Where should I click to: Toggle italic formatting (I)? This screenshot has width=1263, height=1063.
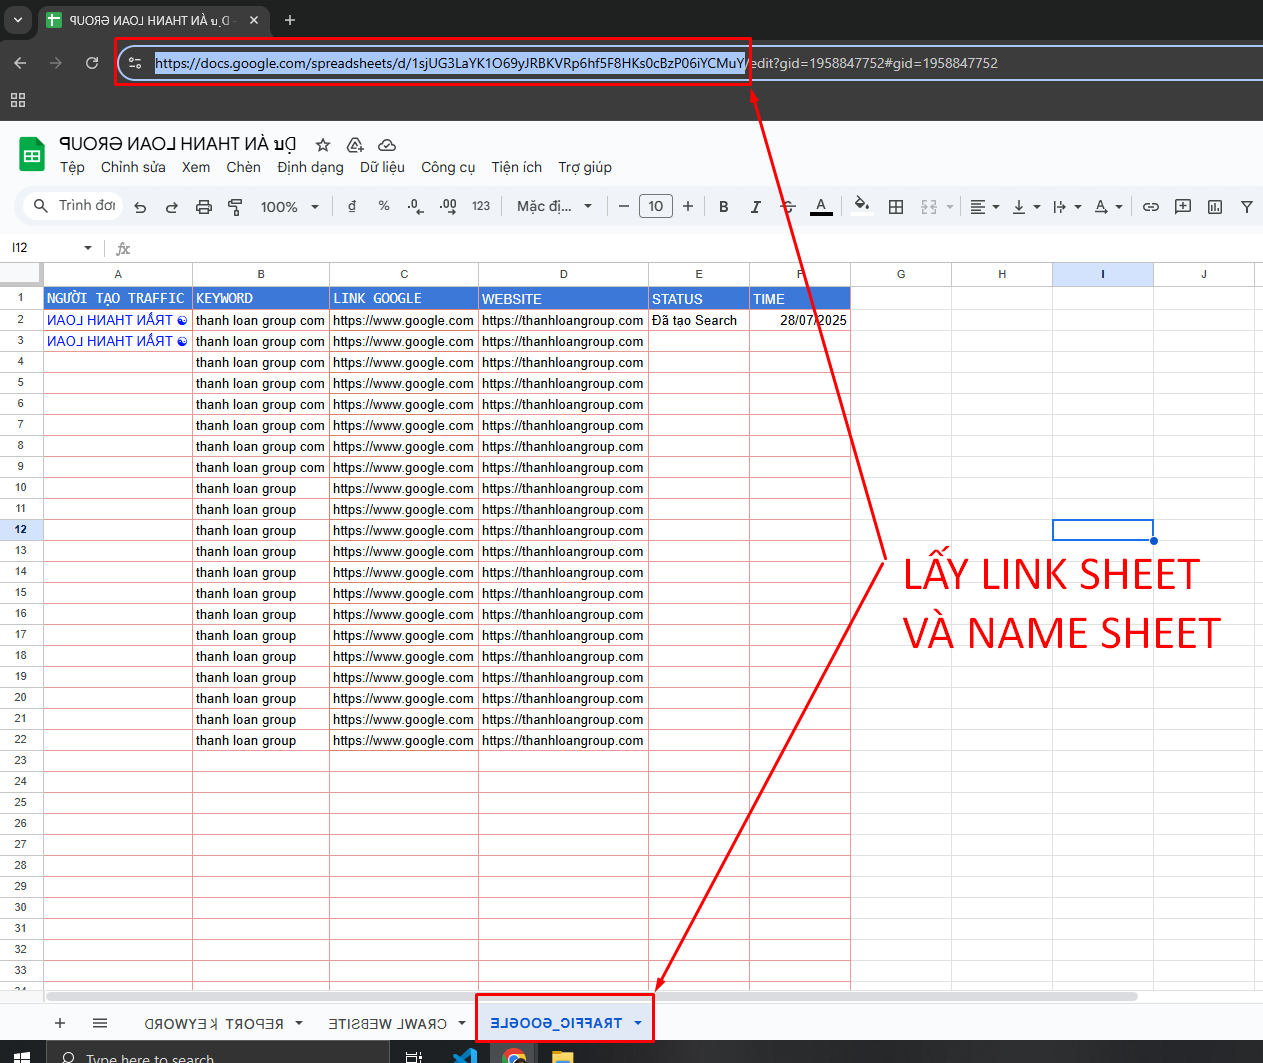pos(756,206)
